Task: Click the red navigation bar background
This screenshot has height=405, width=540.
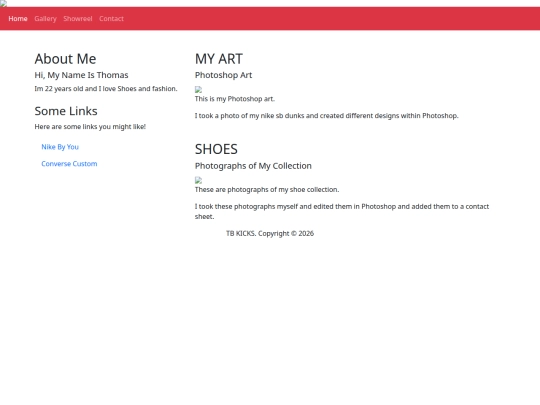Action: point(331,19)
